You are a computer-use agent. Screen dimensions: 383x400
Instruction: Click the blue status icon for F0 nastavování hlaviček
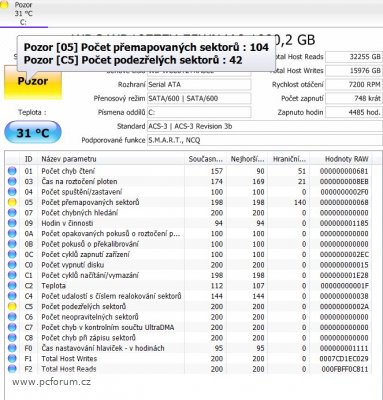(12, 348)
